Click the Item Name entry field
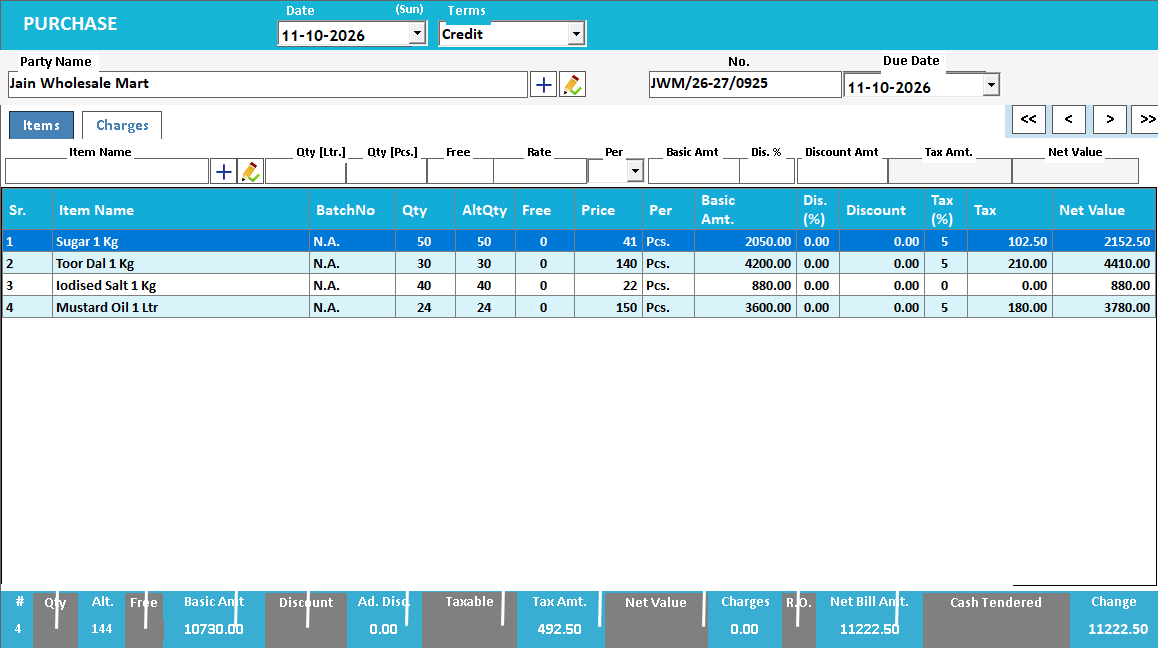The width and height of the screenshot is (1158, 648). [x=107, y=171]
